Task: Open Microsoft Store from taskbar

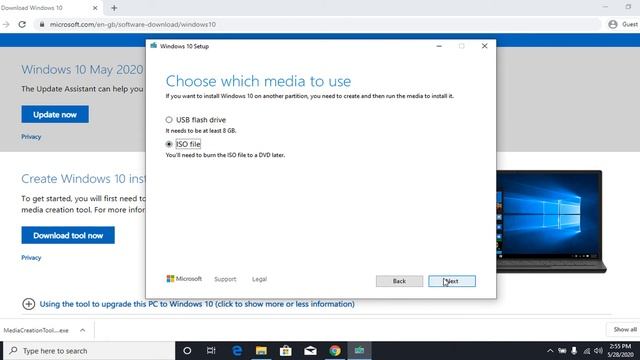Action: pyautogui.click(x=286, y=351)
